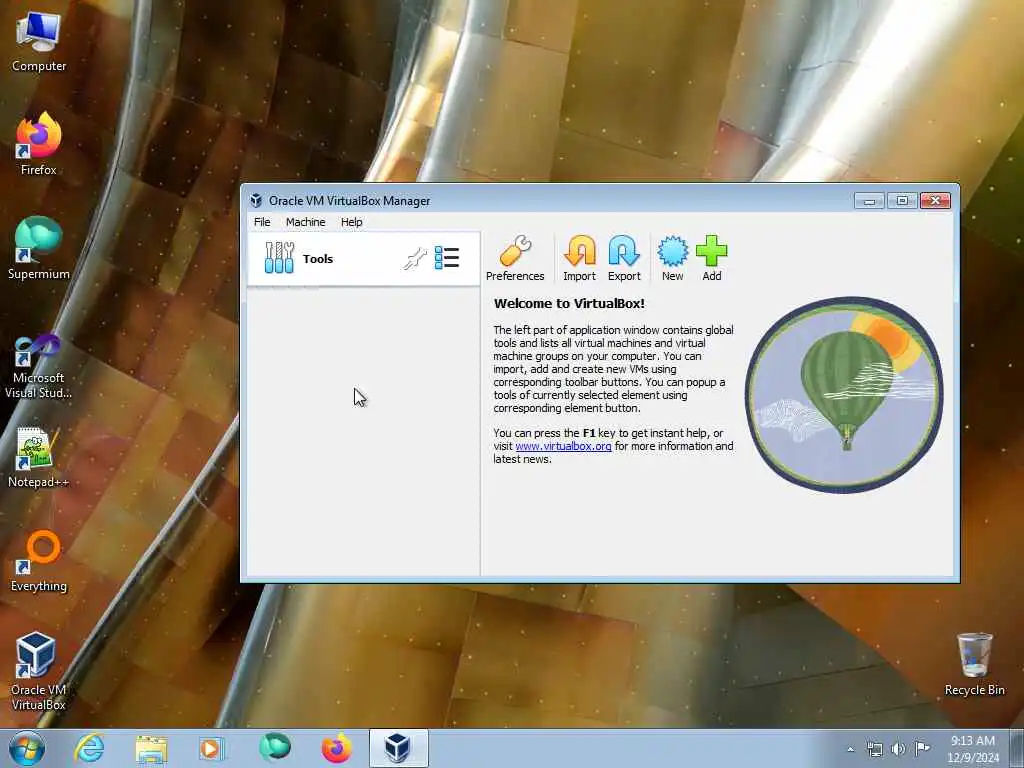The width and height of the screenshot is (1024, 768).
Task: Minimize the VirtualBox Manager window
Action: (x=869, y=200)
